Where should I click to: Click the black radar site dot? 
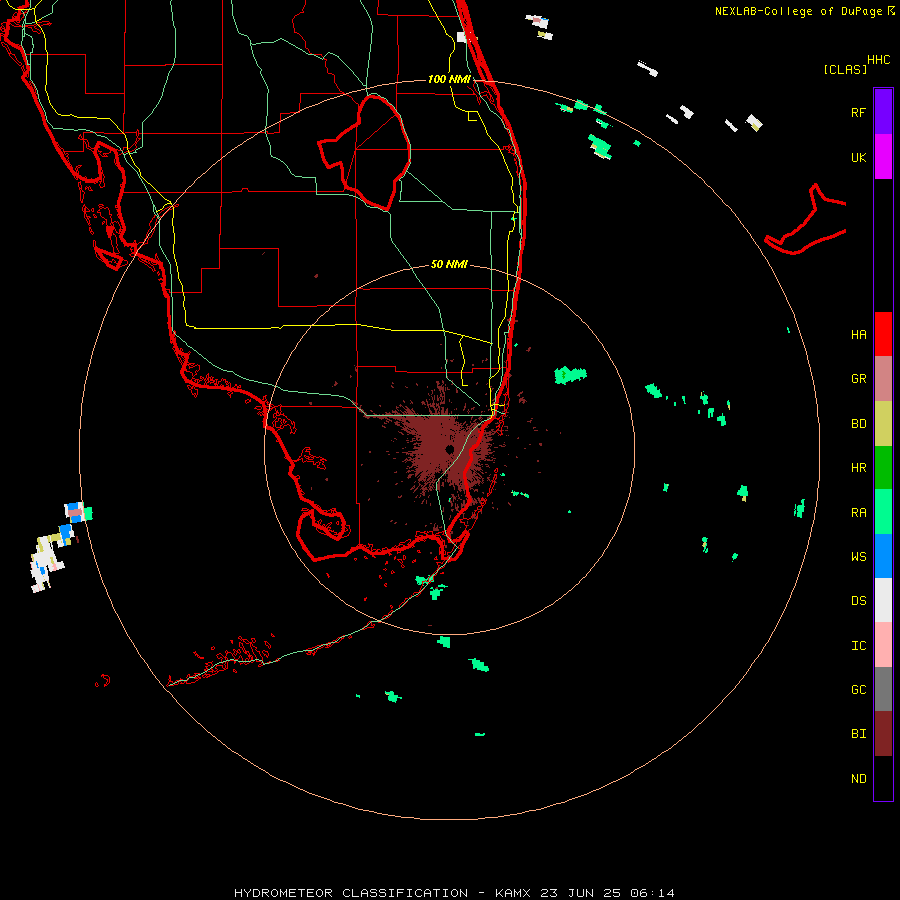tap(449, 449)
